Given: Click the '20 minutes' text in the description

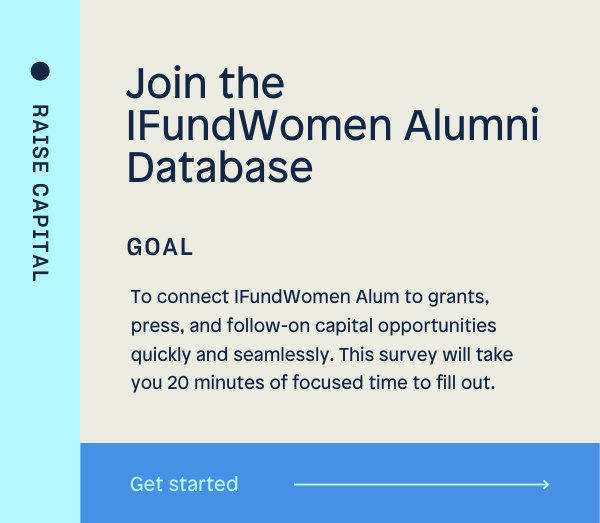Looking at the screenshot, I should pyautogui.click(x=216, y=383).
